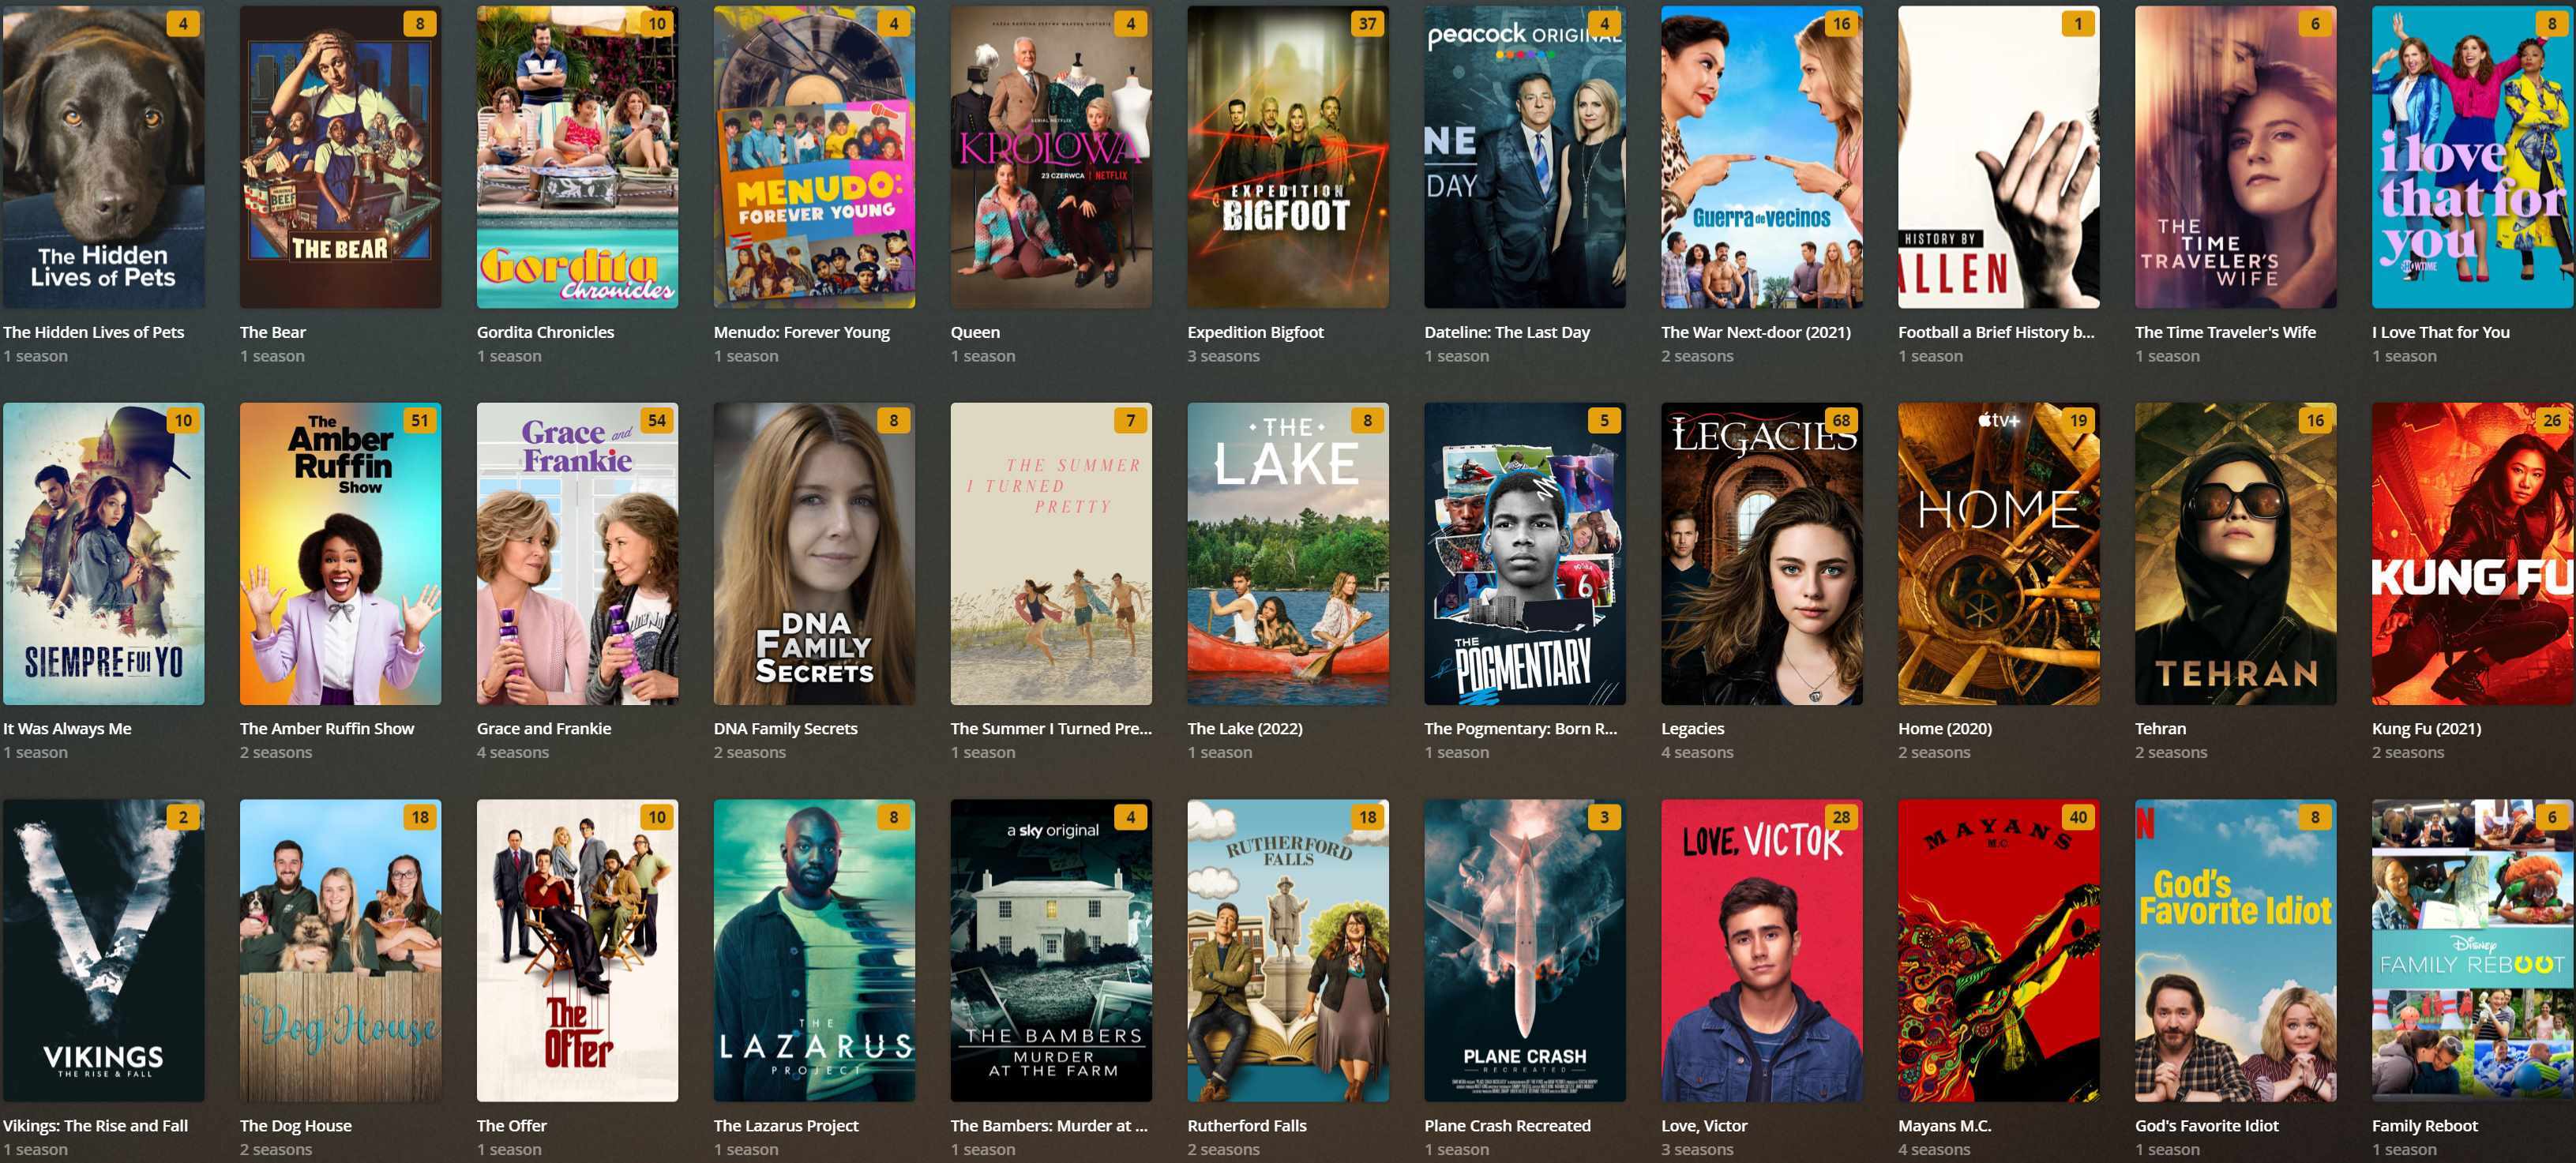Select the Plane Crash Recreated poster
Viewport: 2576px width, 1163px height.
tap(1525, 950)
